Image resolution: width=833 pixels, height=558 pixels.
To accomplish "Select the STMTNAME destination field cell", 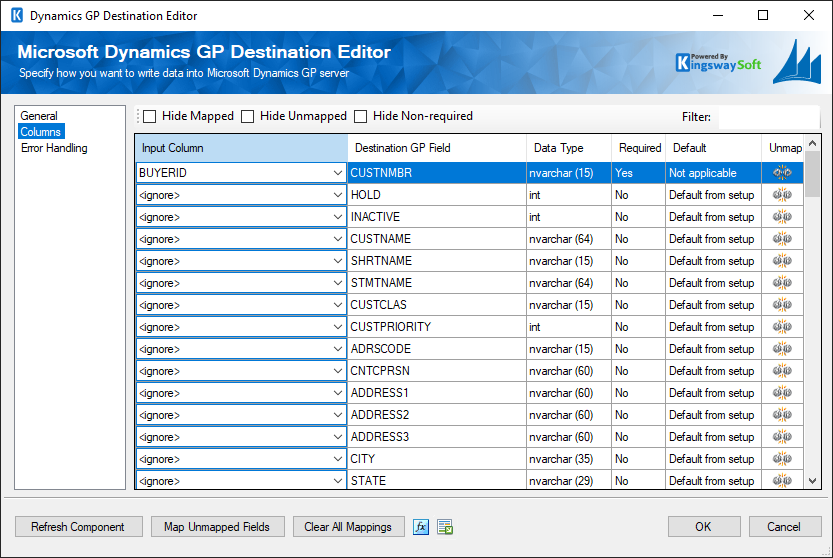I will click(437, 283).
